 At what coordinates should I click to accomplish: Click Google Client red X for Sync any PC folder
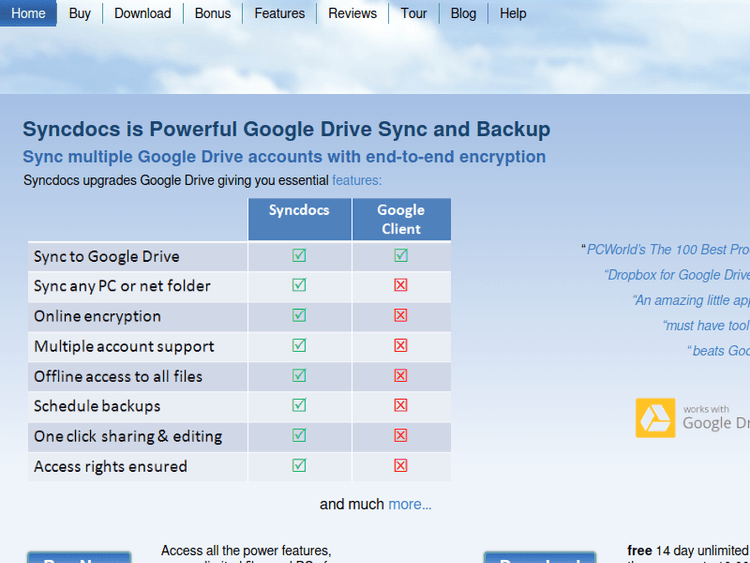tap(401, 285)
